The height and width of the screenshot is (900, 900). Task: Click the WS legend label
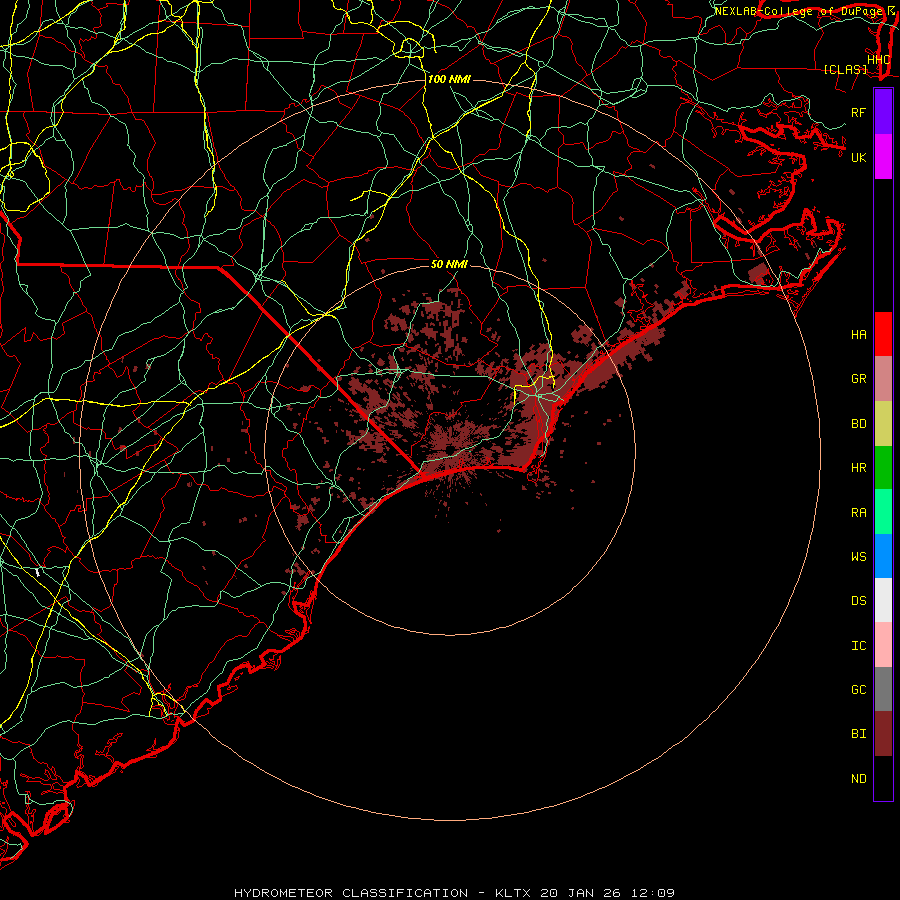pyautogui.click(x=859, y=556)
